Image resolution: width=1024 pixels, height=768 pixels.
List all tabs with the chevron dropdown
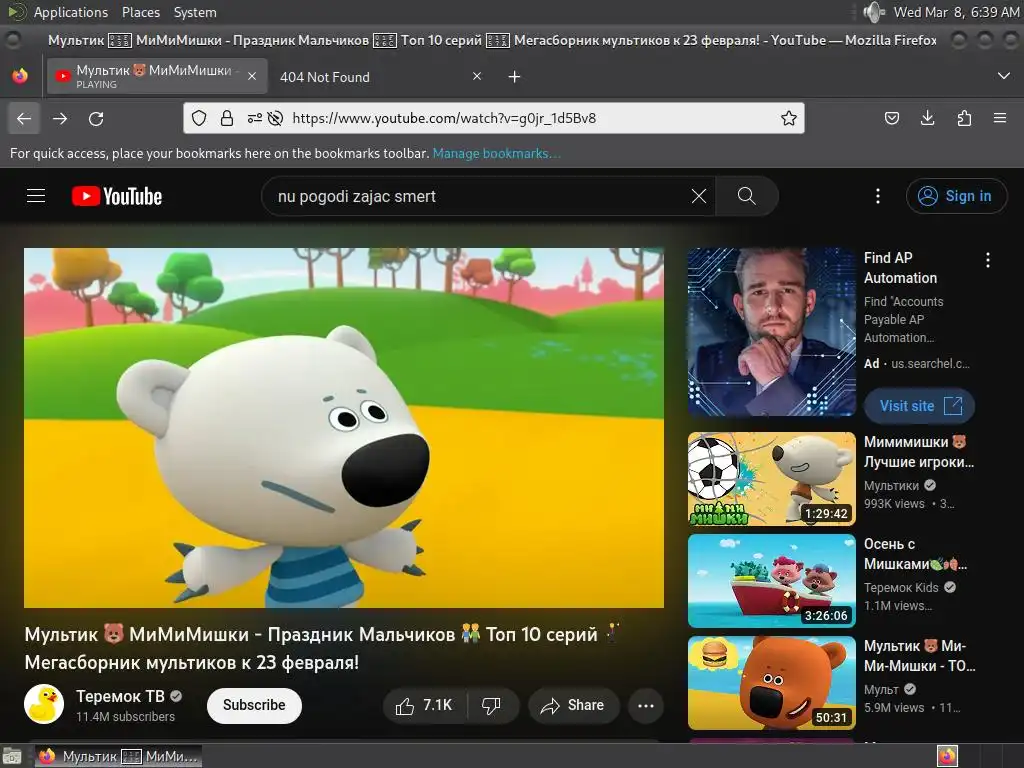coord(1004,76)
